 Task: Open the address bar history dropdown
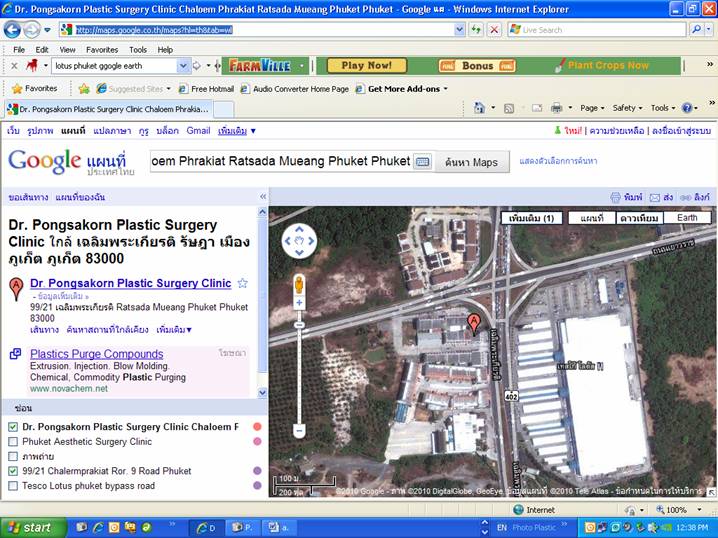pyautogui.click(x=460, y=30)
